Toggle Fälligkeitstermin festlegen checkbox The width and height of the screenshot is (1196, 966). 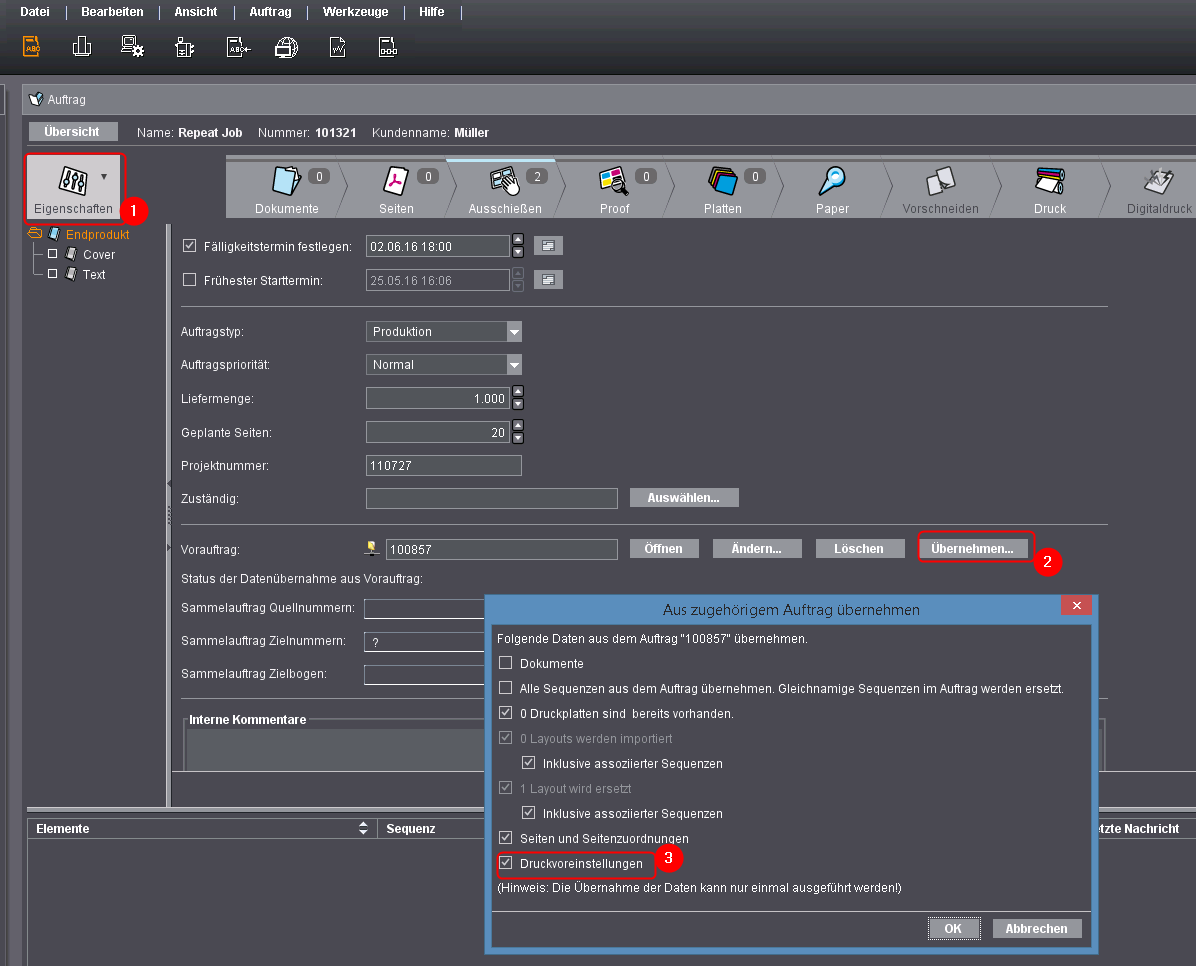click(190, 246)
